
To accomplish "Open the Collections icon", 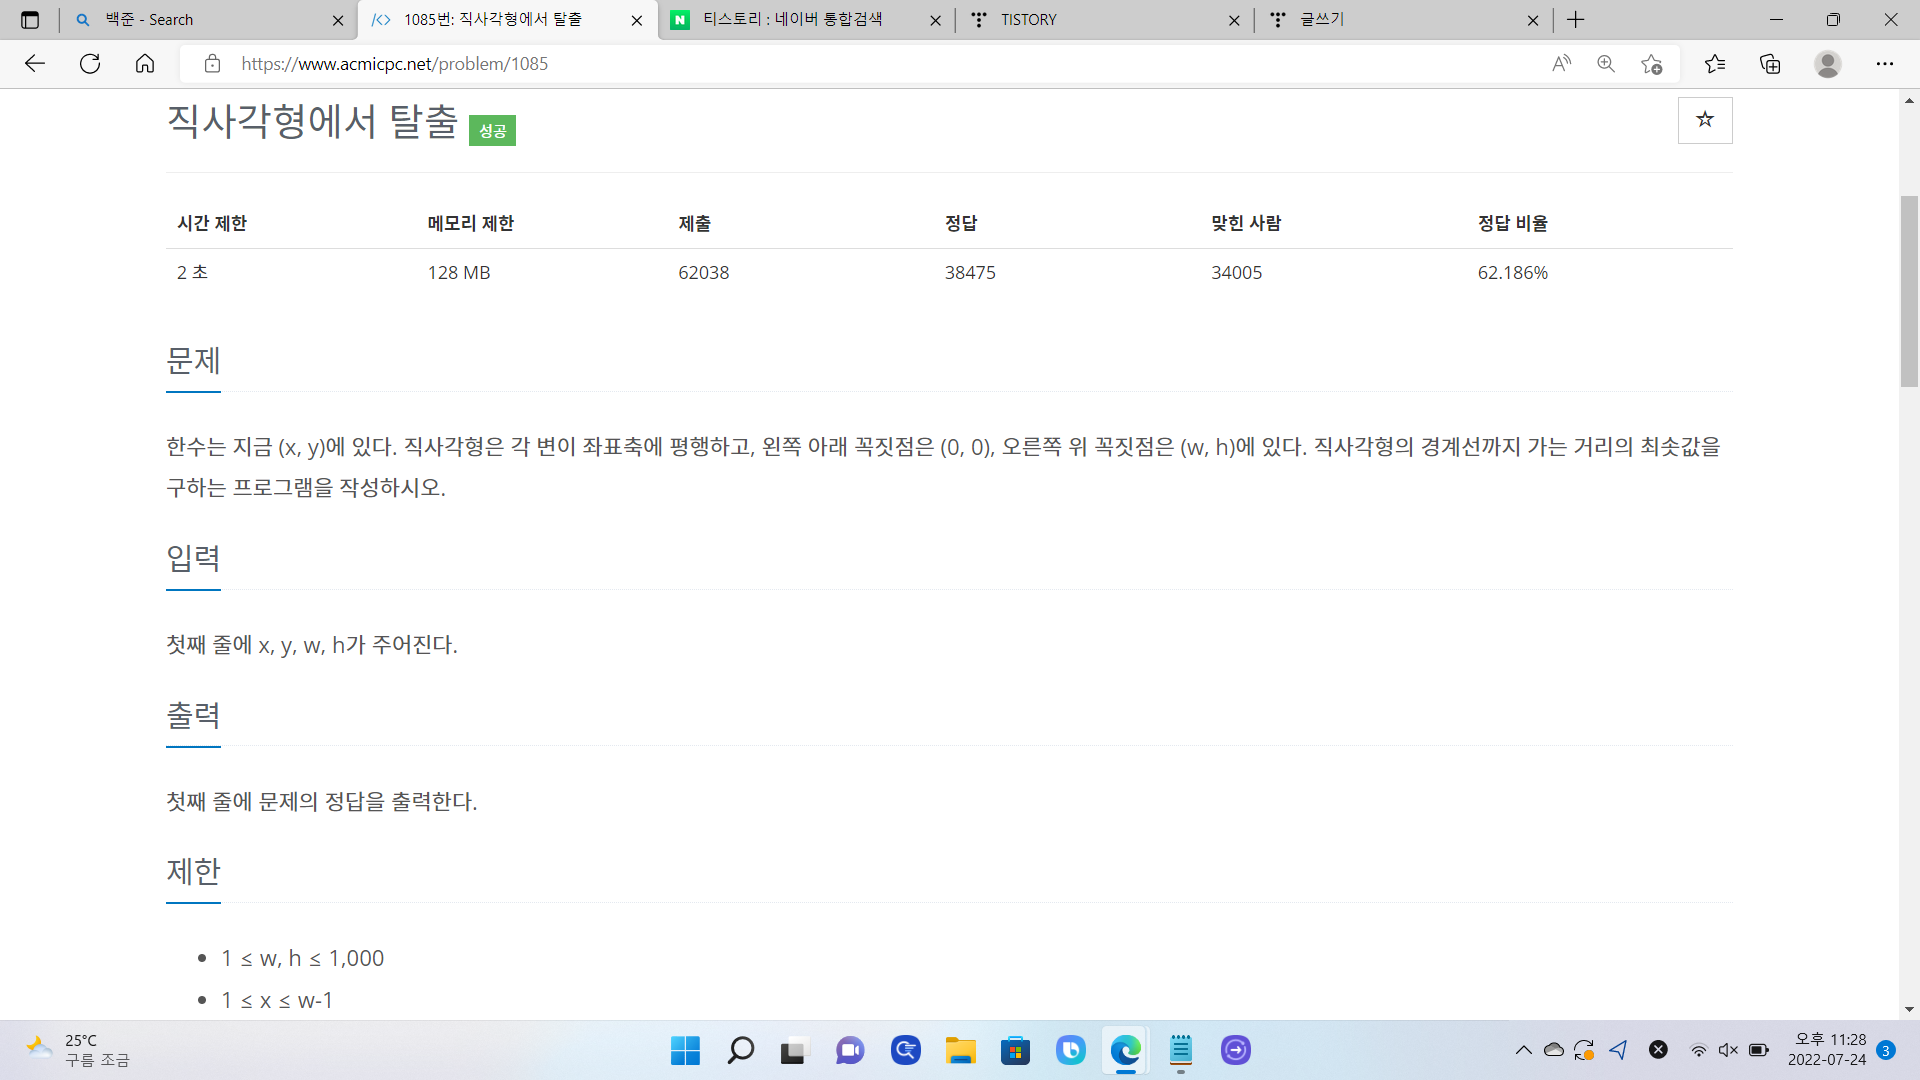I will [1770, 64].
